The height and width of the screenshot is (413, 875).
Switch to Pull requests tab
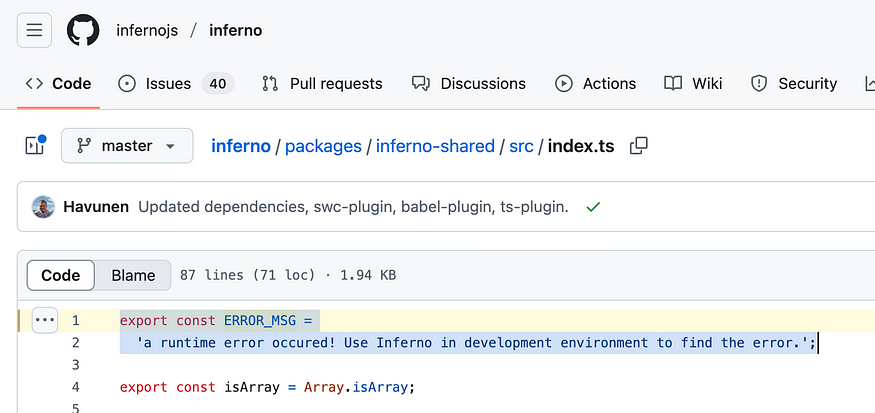point(322,84)
